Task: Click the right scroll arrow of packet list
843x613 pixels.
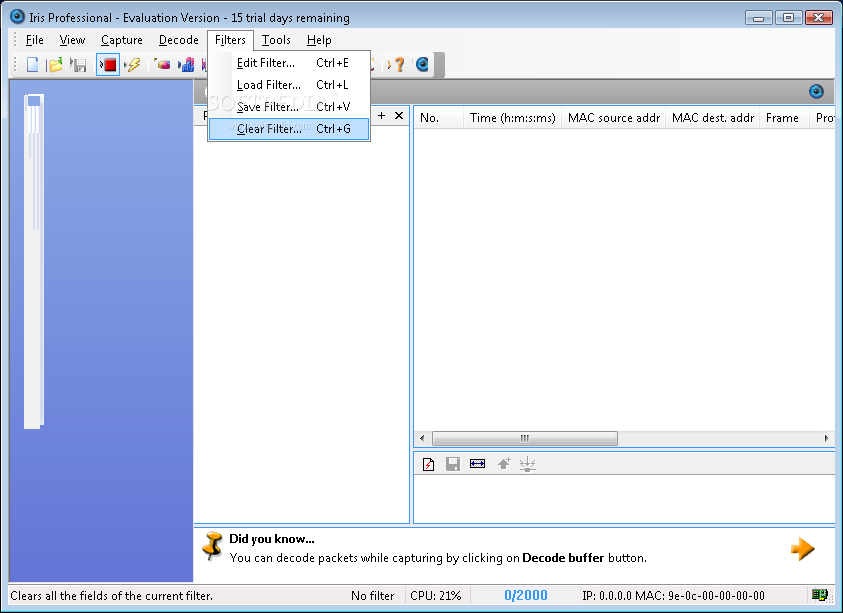Action: [x=826, y=438]
